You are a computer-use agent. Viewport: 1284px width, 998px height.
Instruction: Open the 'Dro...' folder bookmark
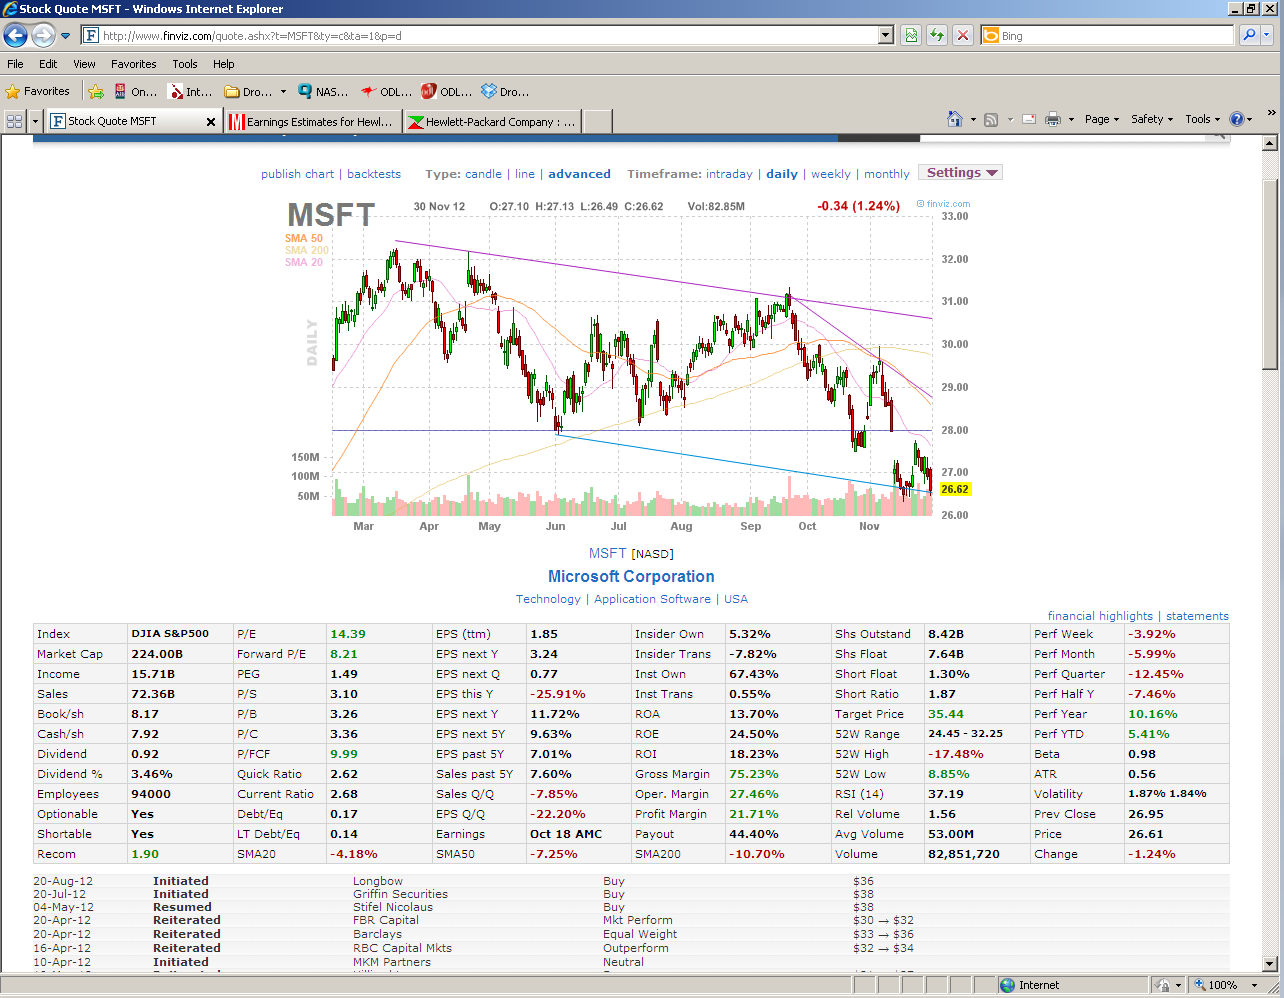click(255, 92)
